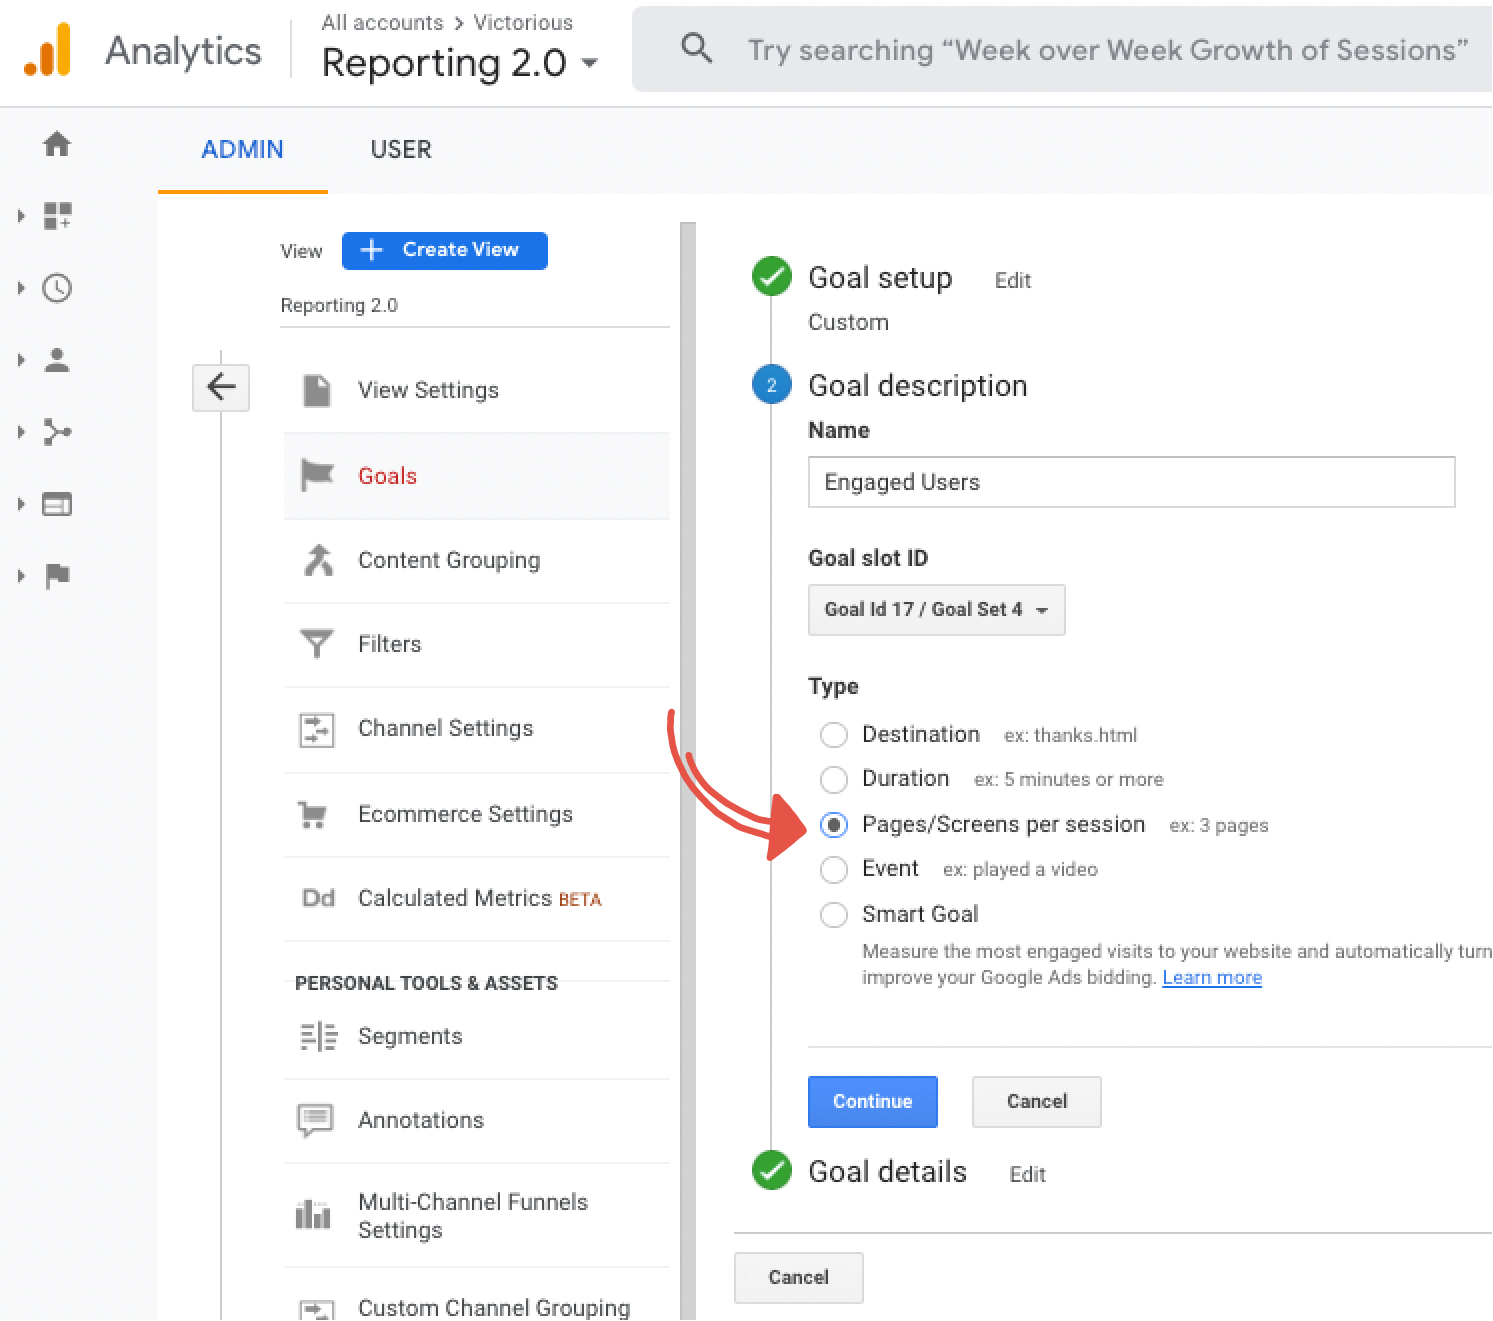Screen dimensions: 1493x1321
Task: Open the Realtime clock icon
Action: (x=57, y=288)
